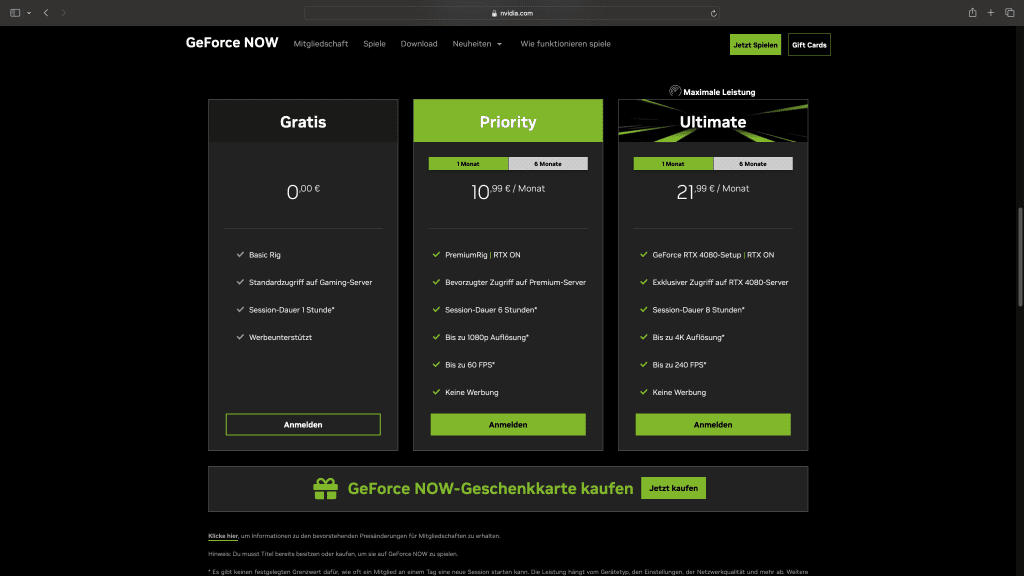Go back with the browser back arrow
The width and height of the screenshot is (1024, 576).
(x=46, y=13)
